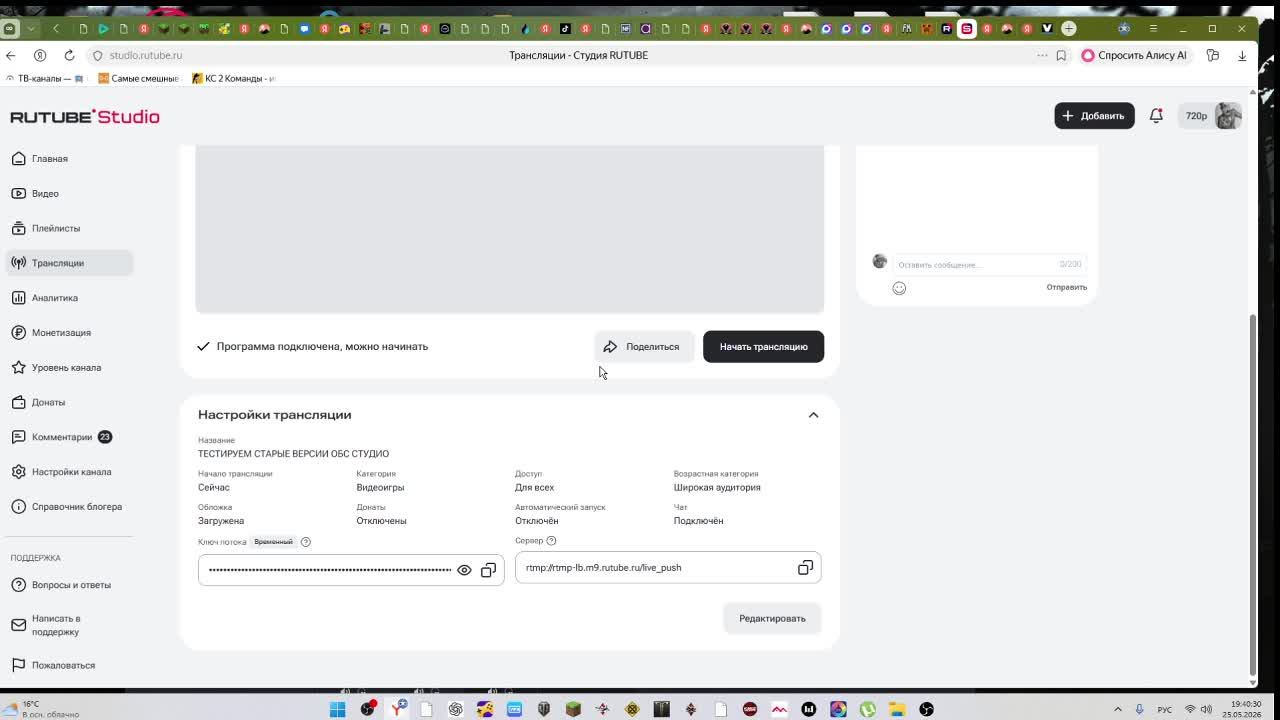Click Спросить Алису AI button
Screen dimensions: 1280x720
(1135, 55)
